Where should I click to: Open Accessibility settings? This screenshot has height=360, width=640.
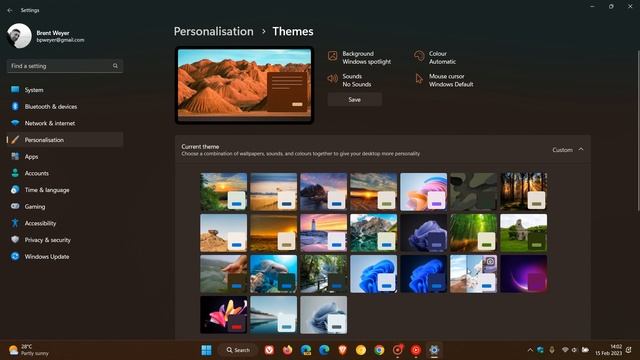coord(64,223)
